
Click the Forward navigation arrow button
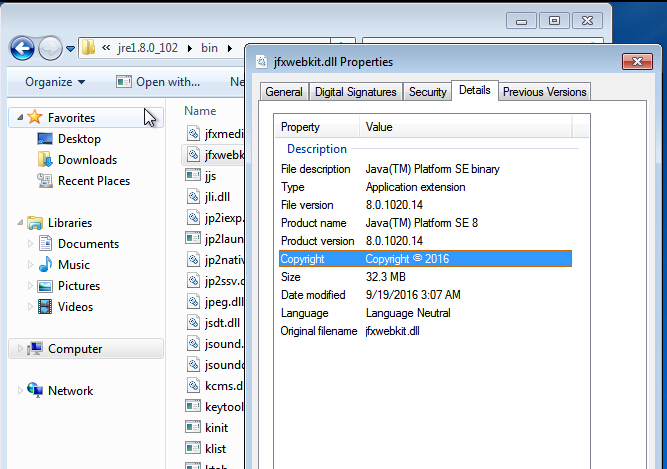50,48
